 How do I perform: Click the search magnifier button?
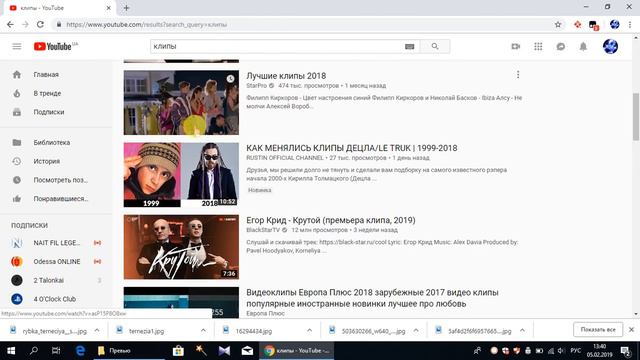(x=435, y=47)
